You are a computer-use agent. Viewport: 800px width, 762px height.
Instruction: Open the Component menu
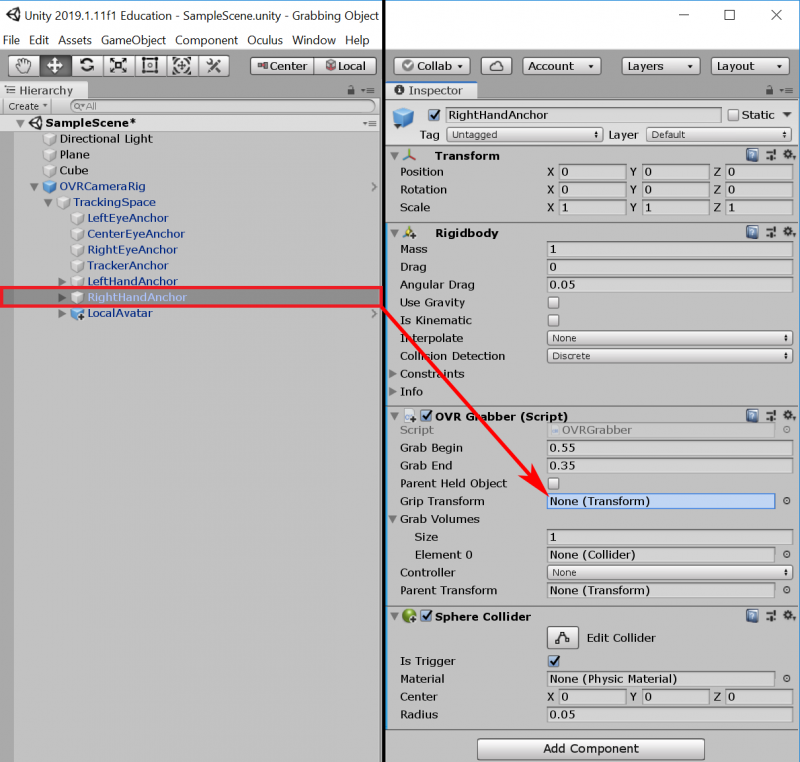[206, 40]
